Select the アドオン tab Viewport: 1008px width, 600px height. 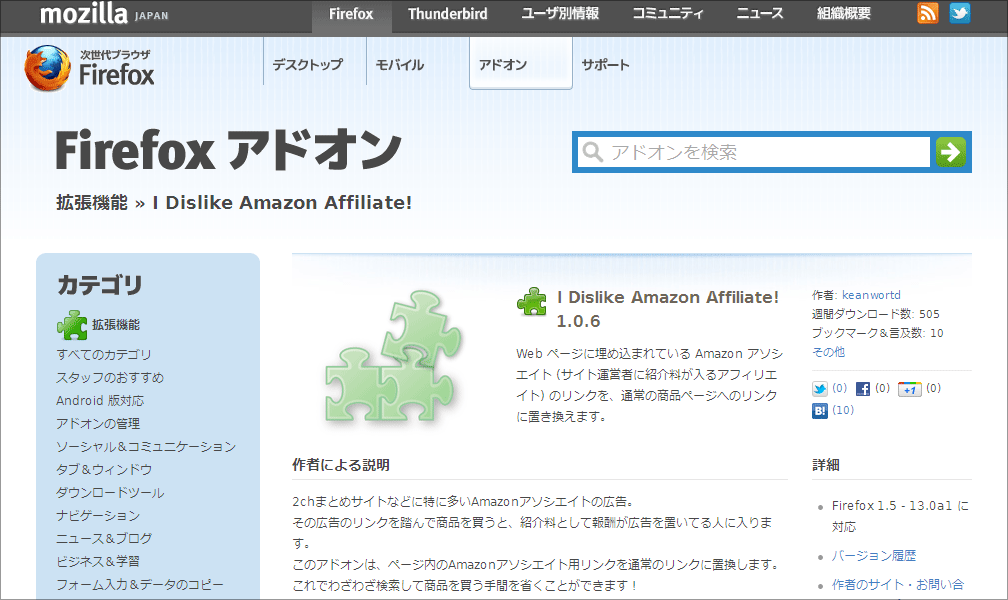pyautogui.click(x=521, y=63)
